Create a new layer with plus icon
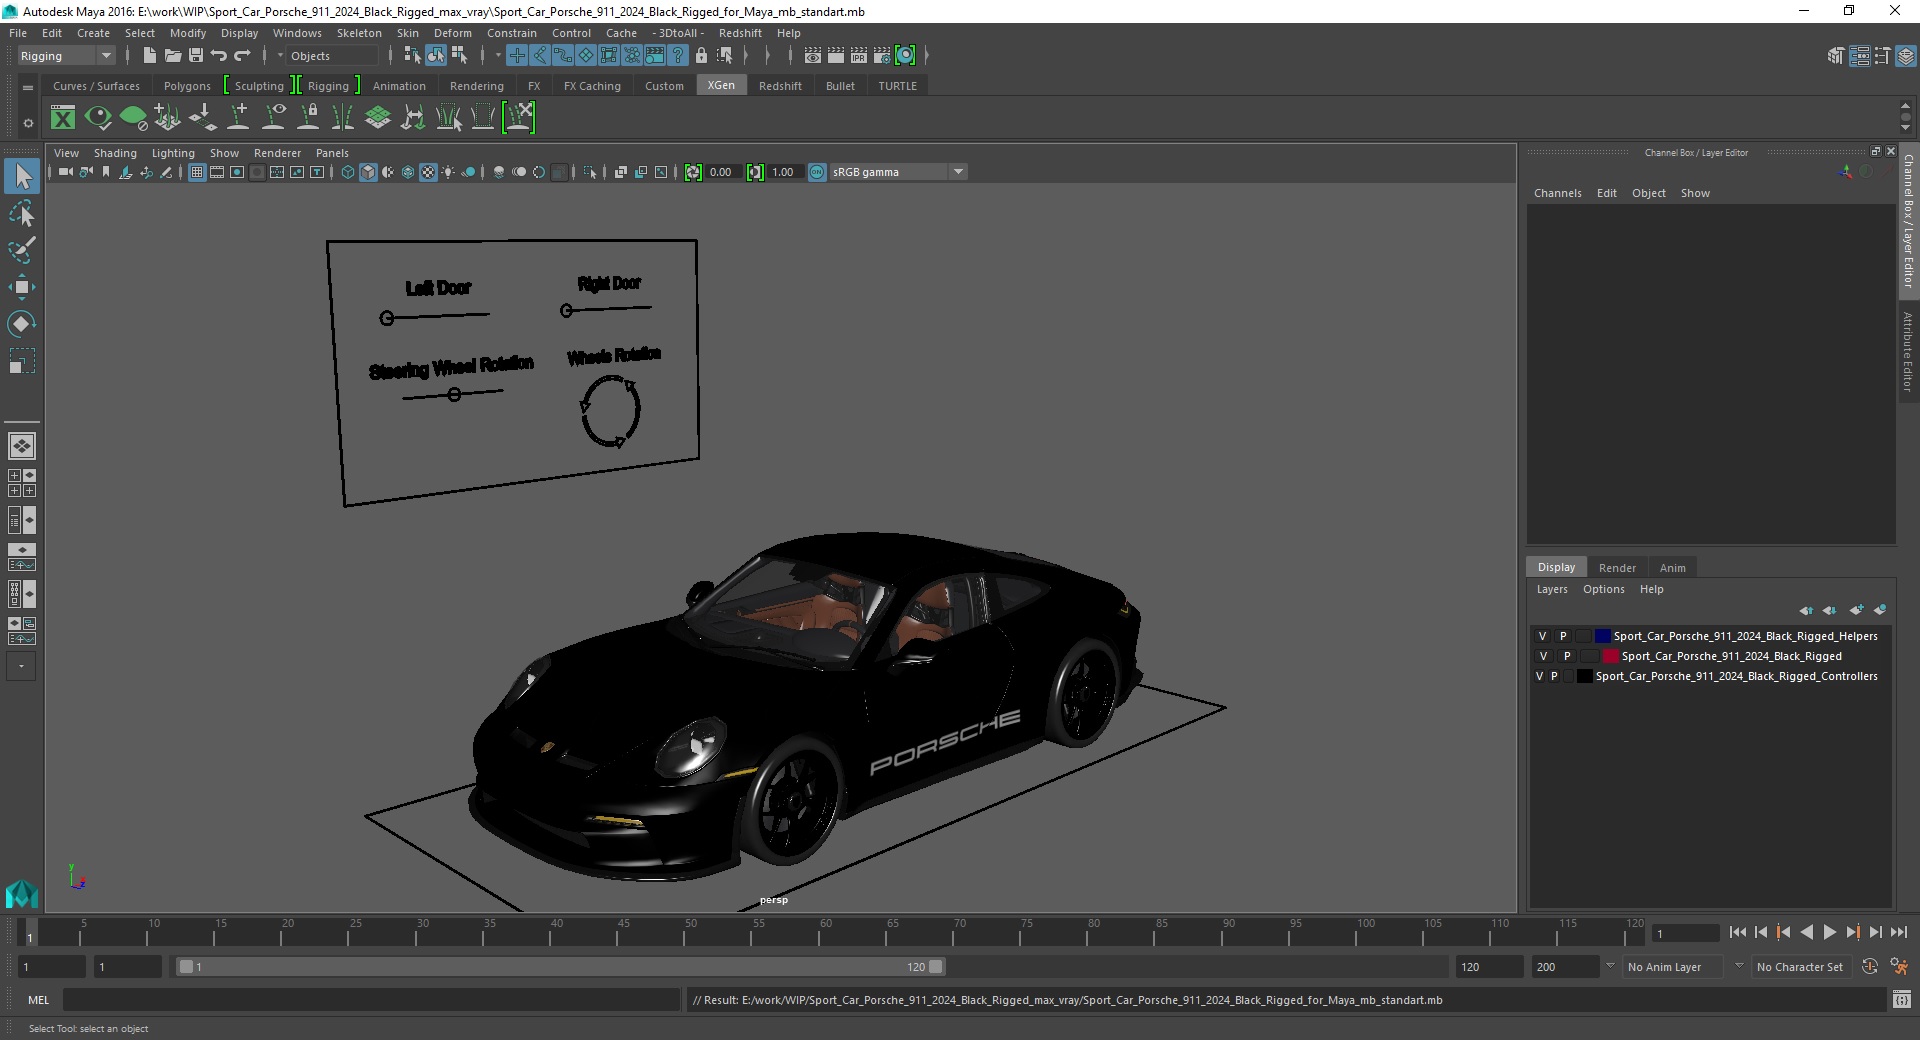The image size is (1920, 1040). 1857,610
